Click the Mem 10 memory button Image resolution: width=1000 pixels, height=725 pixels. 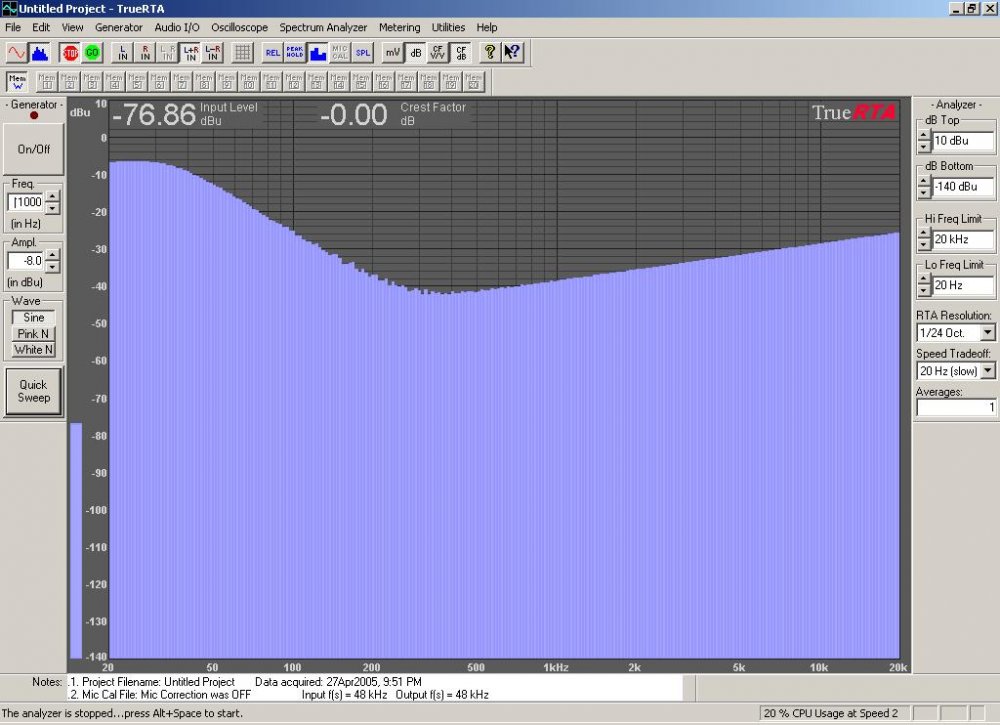(249, 82)
